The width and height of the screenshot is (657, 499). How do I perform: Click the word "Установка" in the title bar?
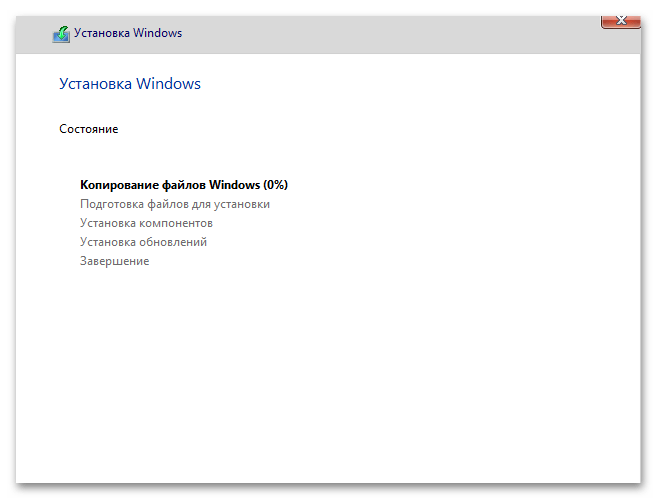tap(104, 33)
